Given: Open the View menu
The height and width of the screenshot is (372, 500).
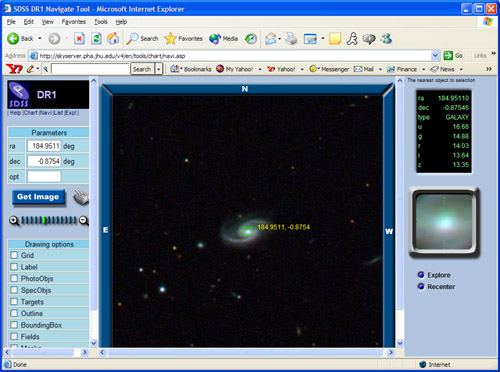Looking at the screenshot, I should [x=48, y=22].
